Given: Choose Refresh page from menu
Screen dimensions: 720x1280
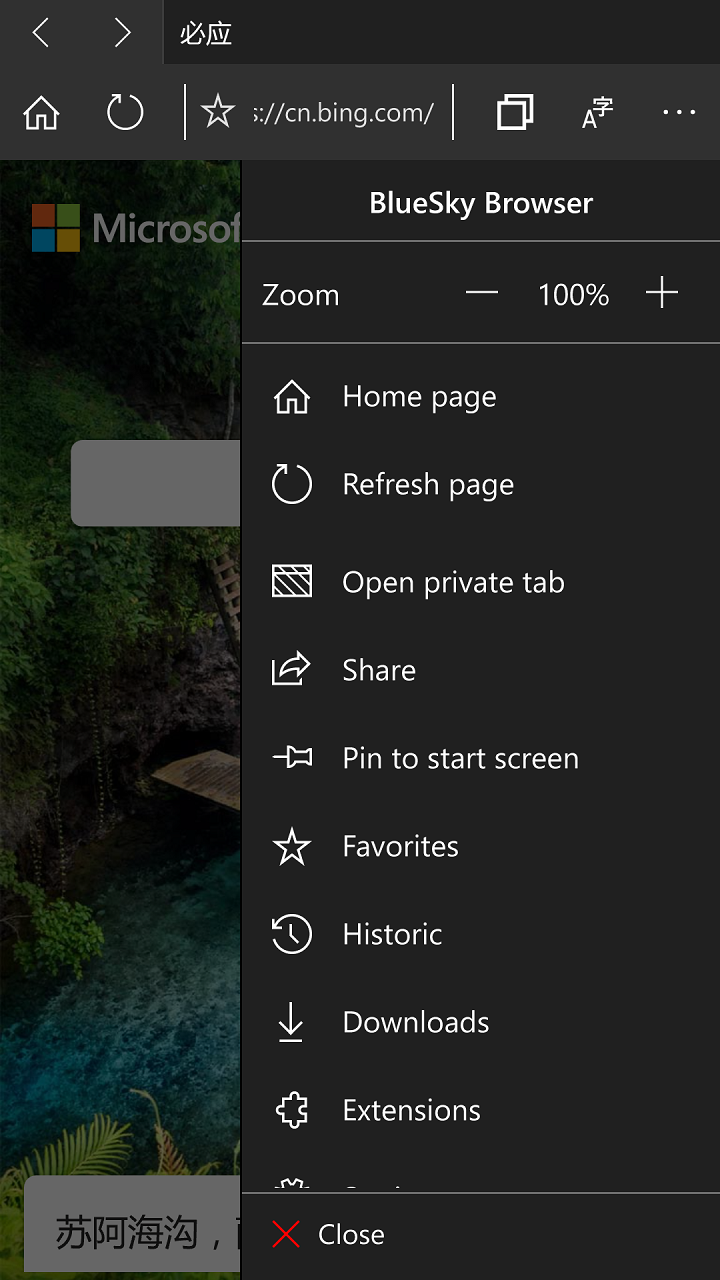Looking at the screenshot, I should [x=427, y=485].
